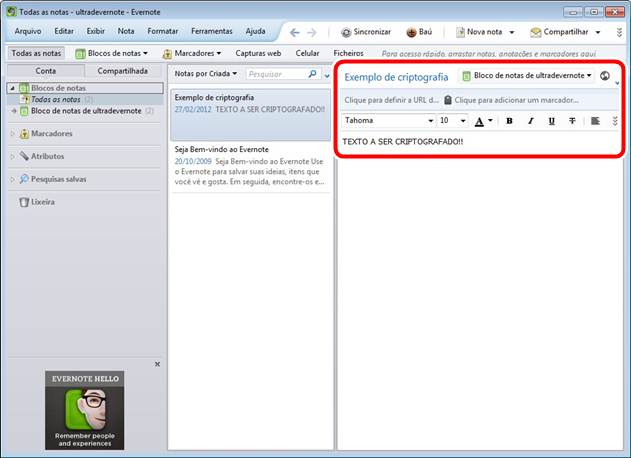The width and height of the screenshot is (631, 458).
Task: Toggle bold formatting
Action: (509, 121)
